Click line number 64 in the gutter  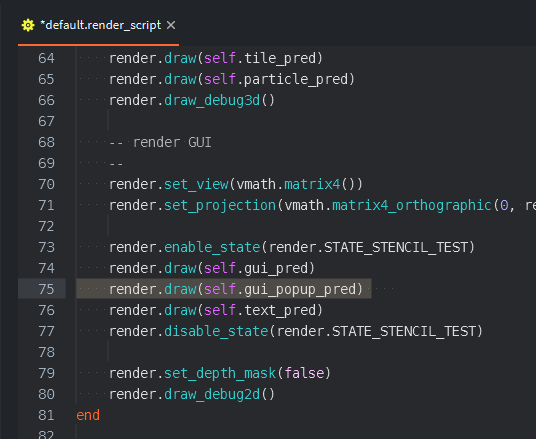tap(46, 58)
